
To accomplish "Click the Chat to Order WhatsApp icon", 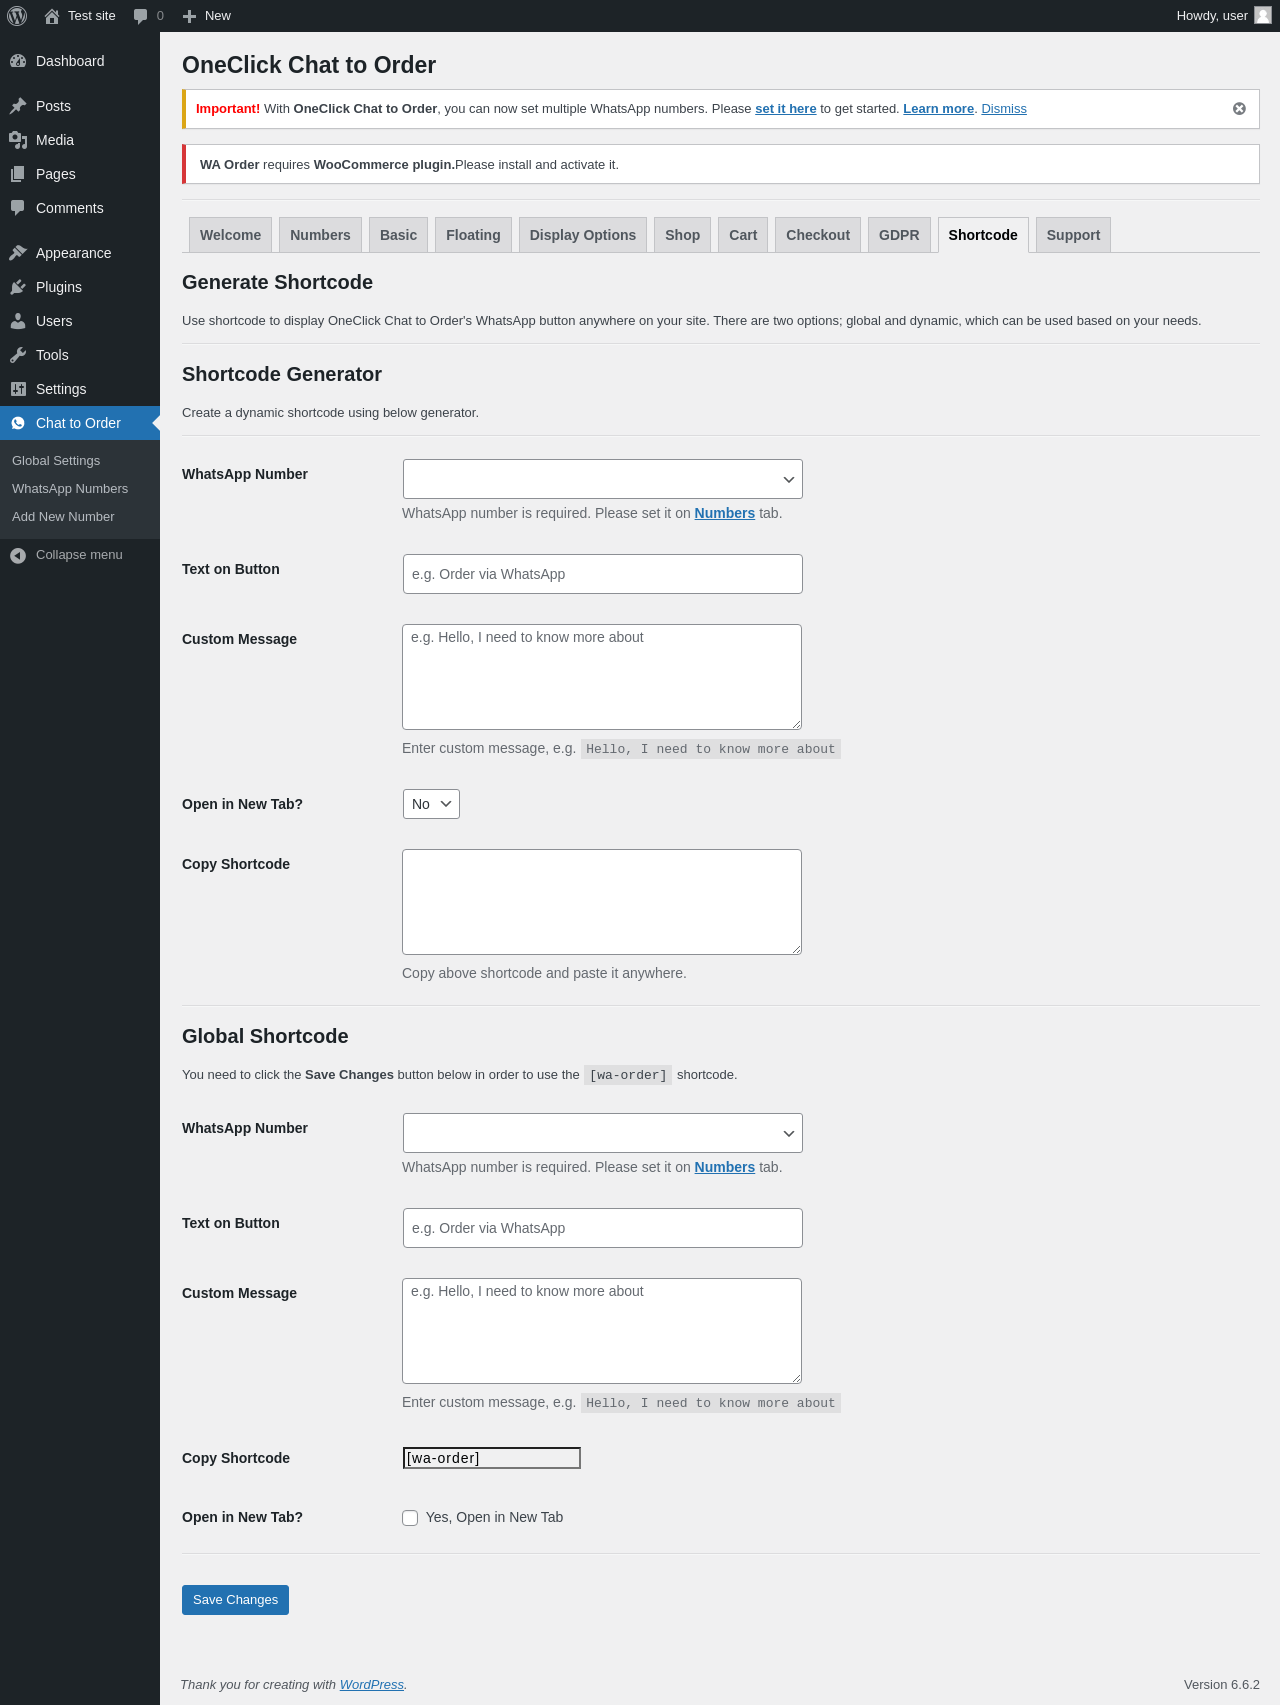I will coord(18,423).
